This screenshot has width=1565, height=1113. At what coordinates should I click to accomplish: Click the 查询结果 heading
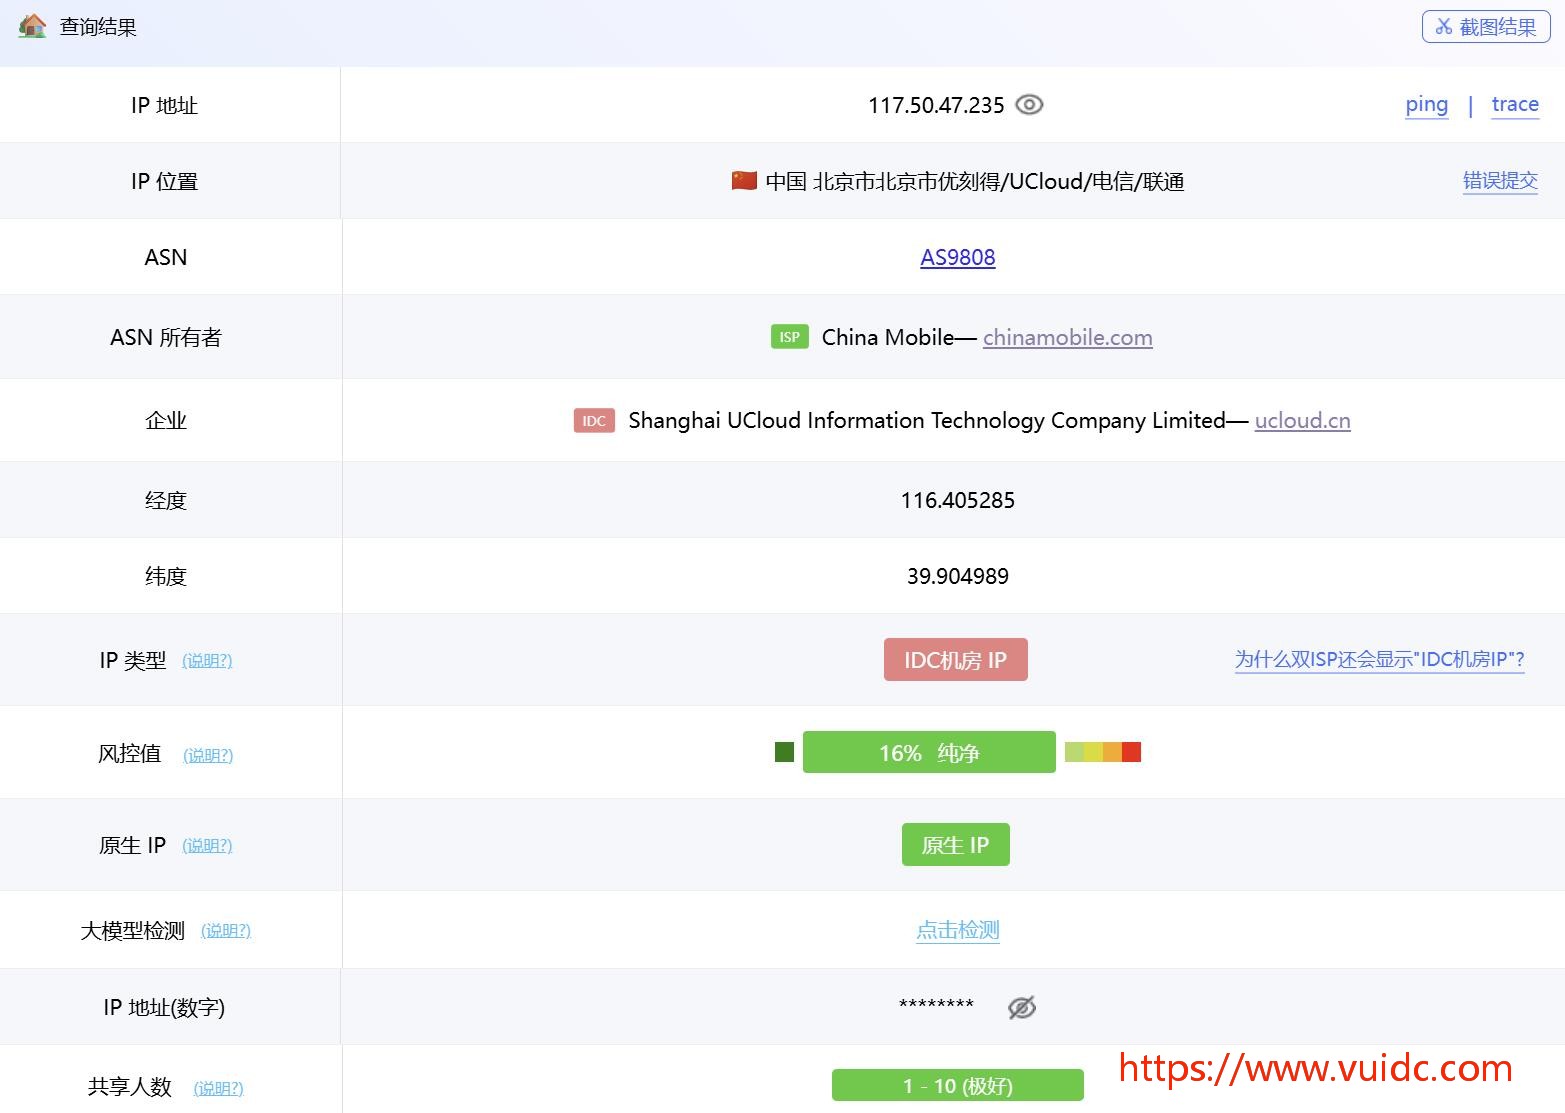tap(98, 27)
